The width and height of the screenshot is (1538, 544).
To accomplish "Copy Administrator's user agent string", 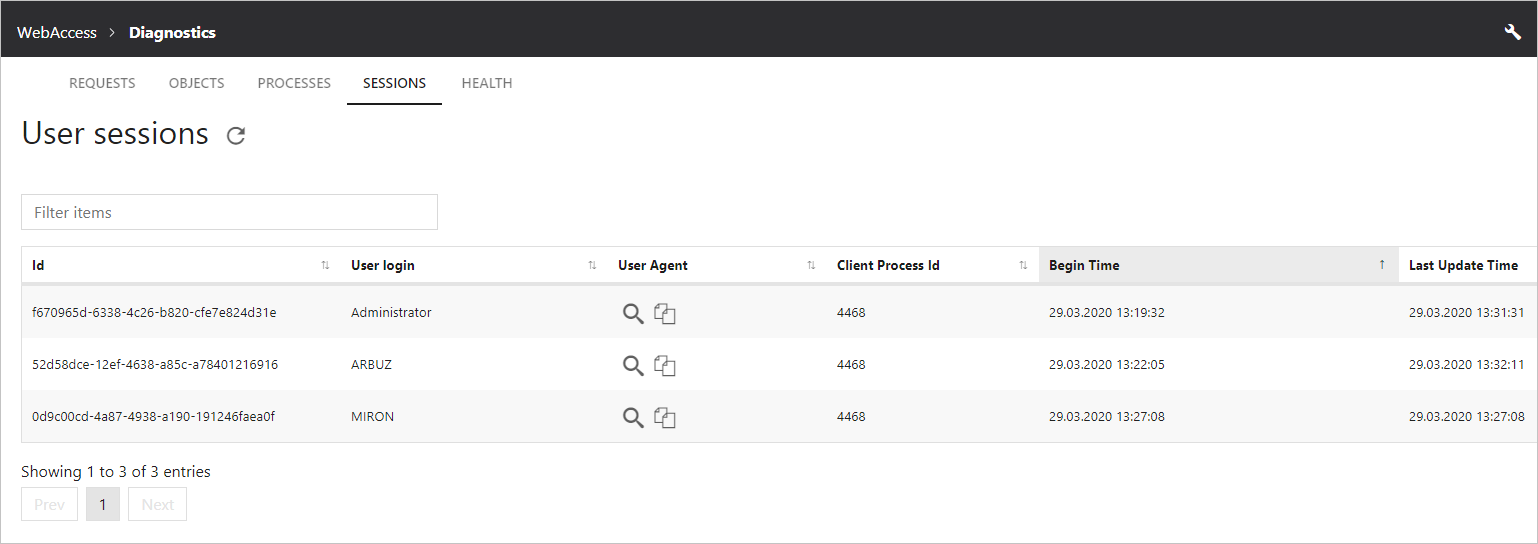I will point(665,313).
